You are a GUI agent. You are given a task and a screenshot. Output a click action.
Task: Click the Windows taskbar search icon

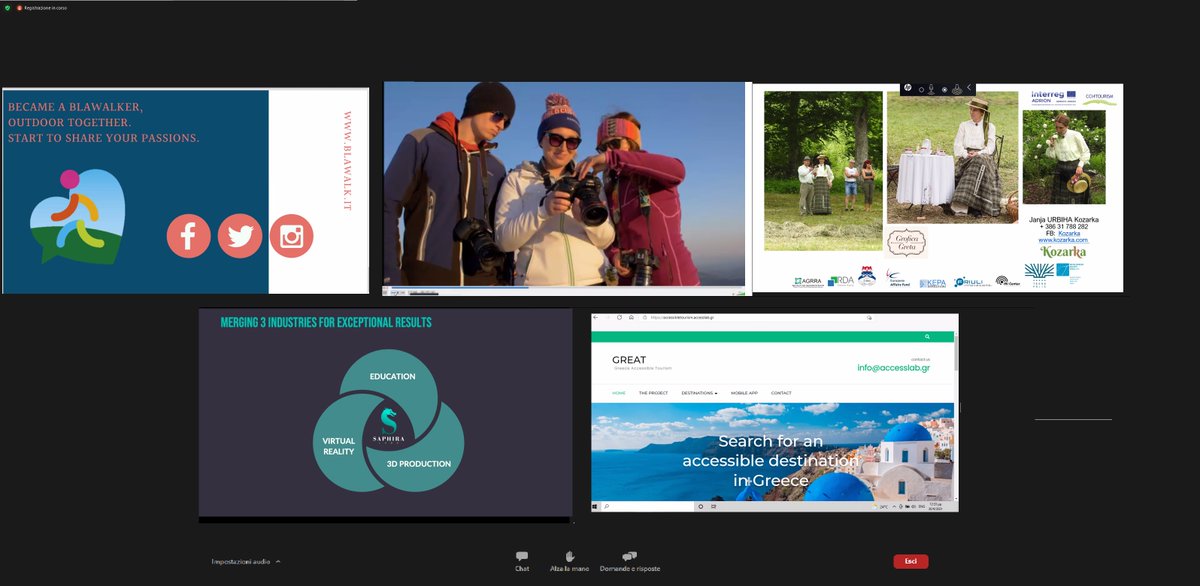click(x=607, y=507)
